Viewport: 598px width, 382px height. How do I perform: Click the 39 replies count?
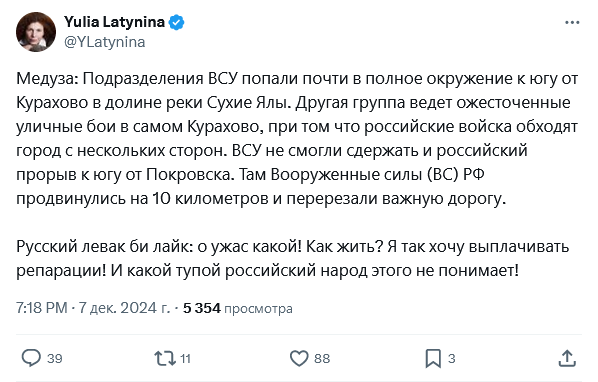click(55, 359)
